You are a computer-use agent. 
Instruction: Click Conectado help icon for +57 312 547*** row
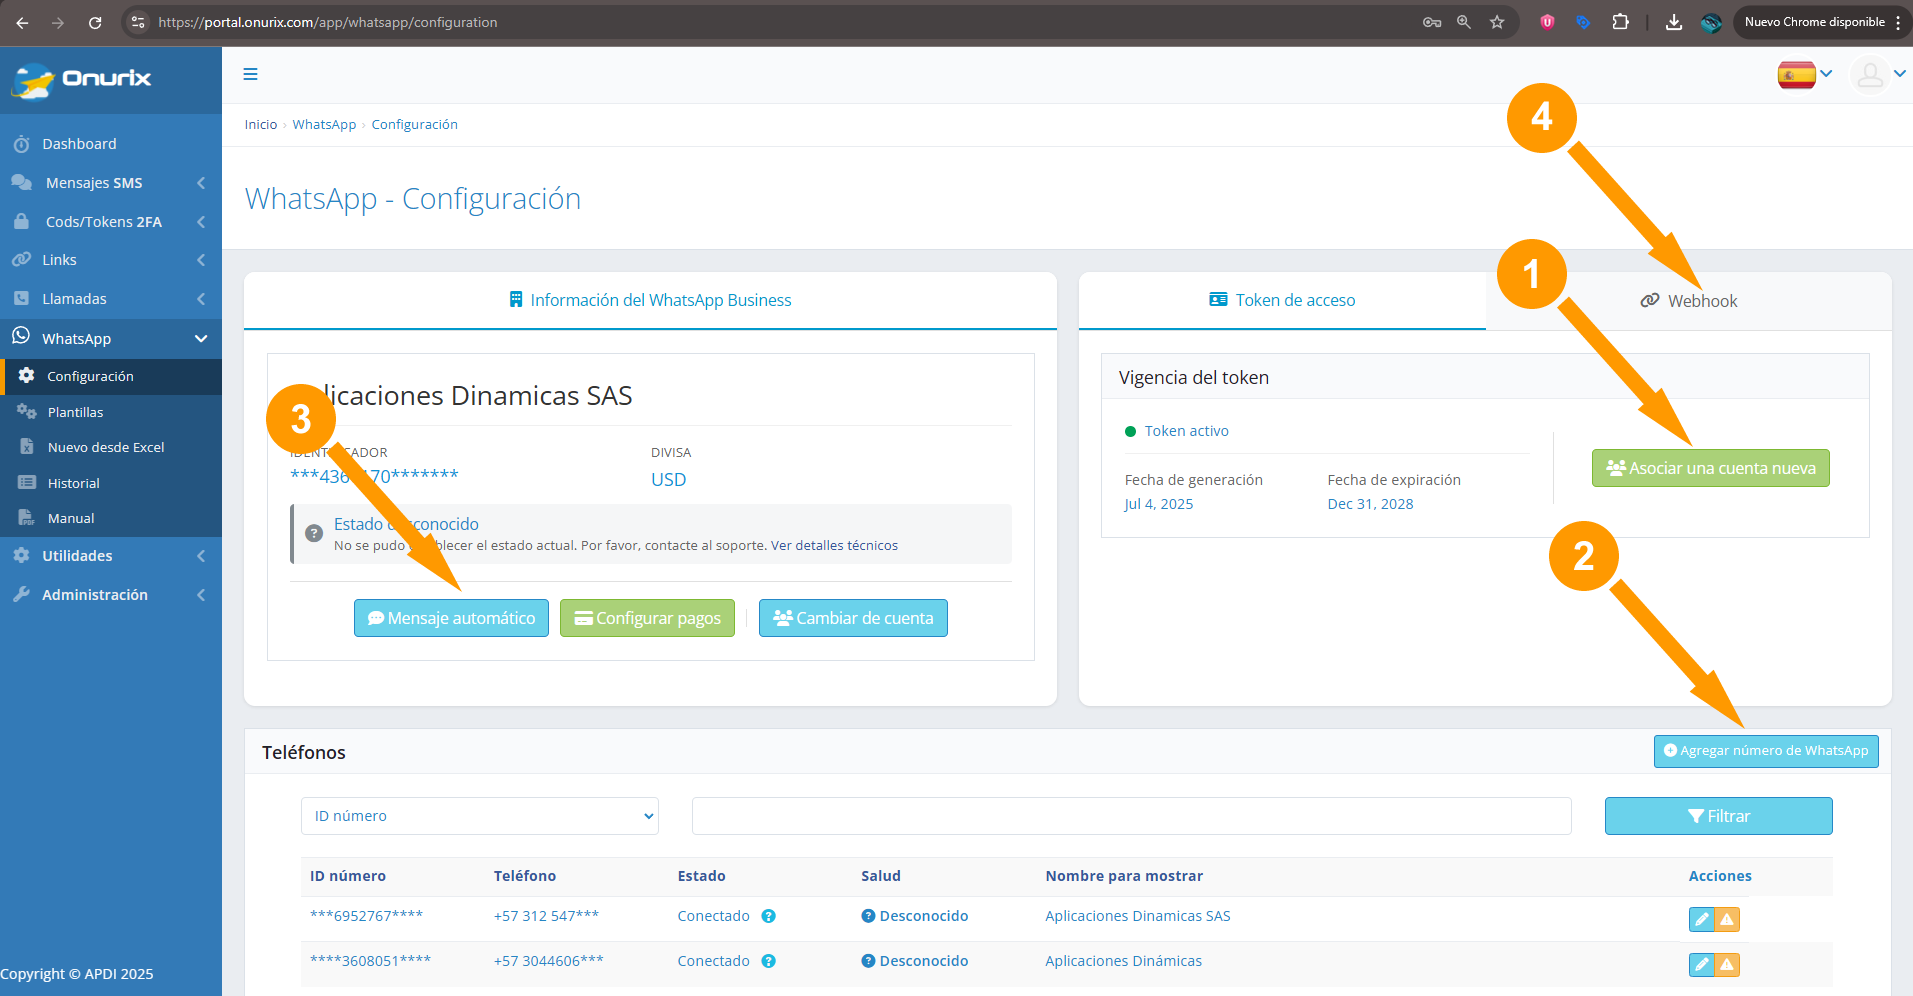[768, 916]
